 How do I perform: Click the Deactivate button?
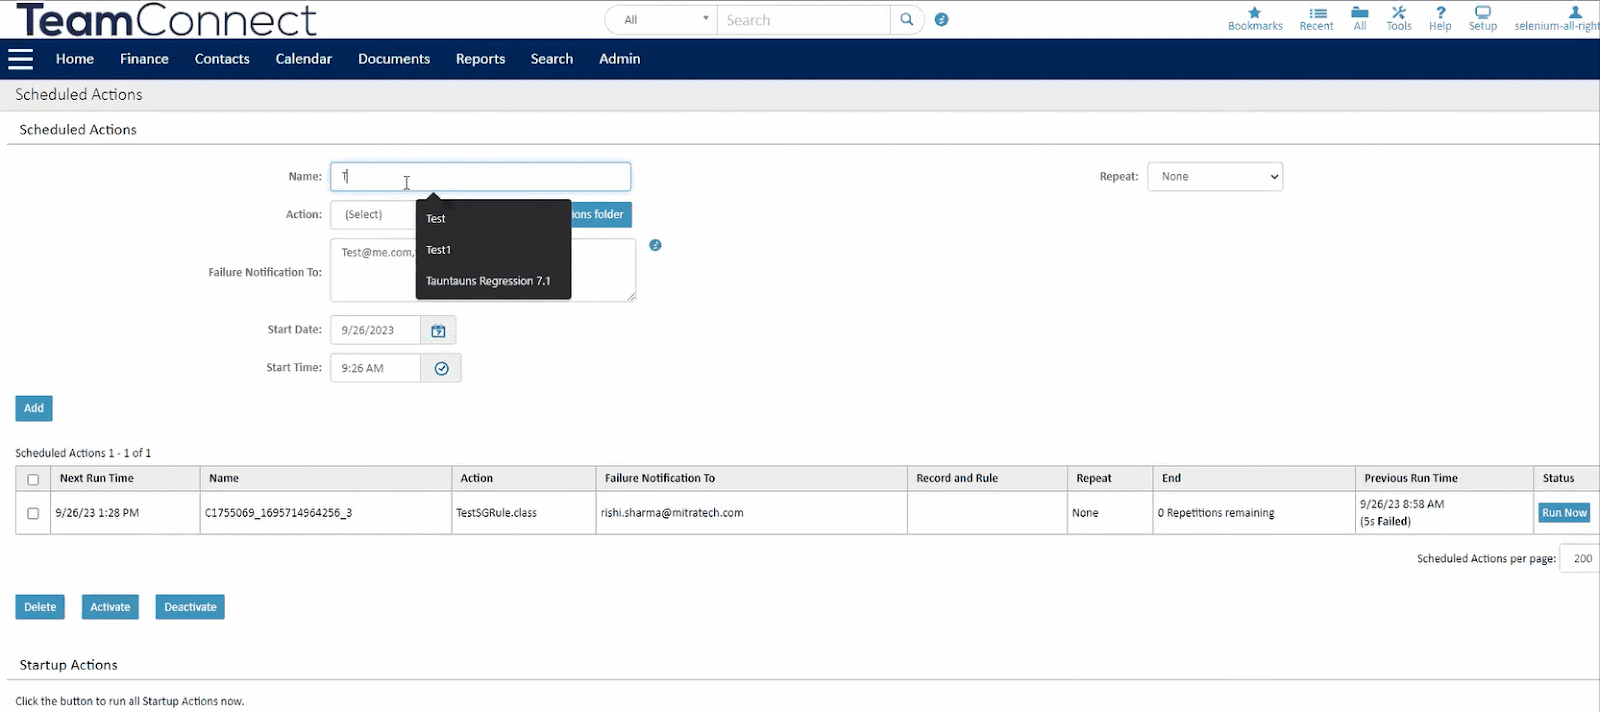(x=190, y=607)
